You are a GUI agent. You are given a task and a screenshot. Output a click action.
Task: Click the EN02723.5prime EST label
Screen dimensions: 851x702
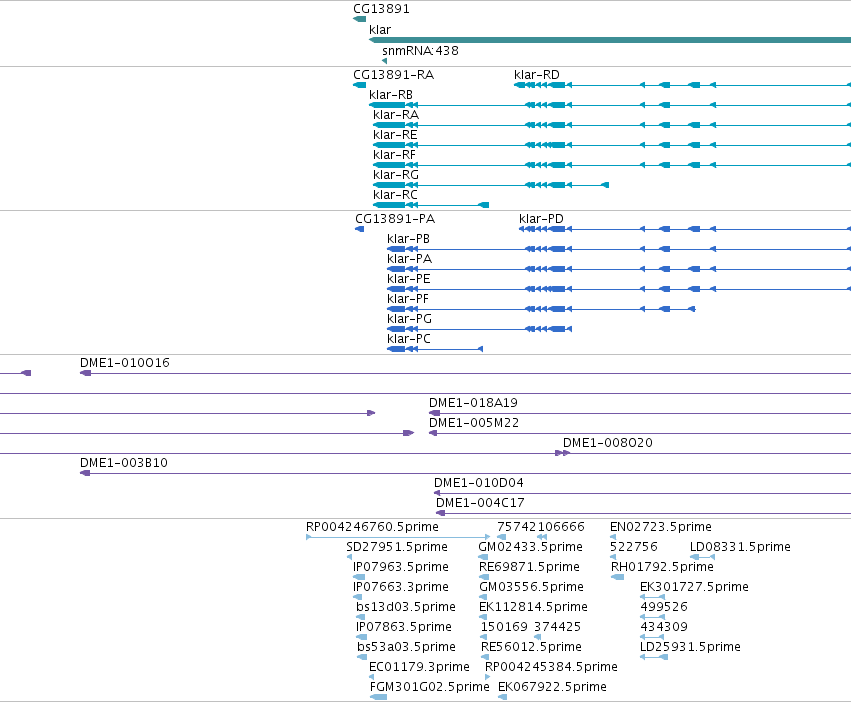[x=661, y=527]
